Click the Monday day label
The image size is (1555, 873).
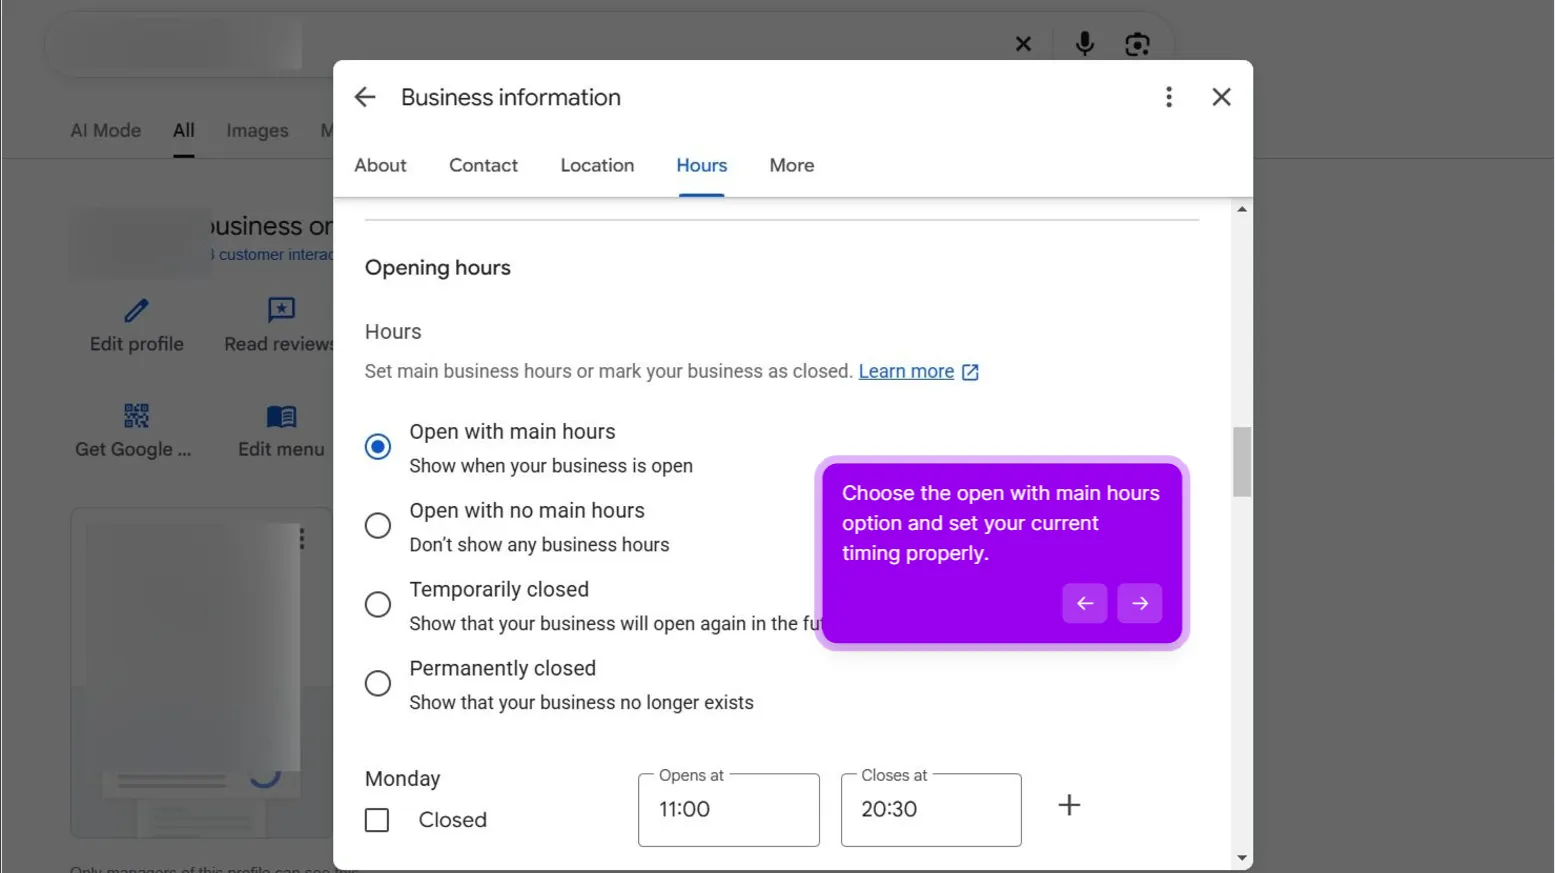pos(402,779)
